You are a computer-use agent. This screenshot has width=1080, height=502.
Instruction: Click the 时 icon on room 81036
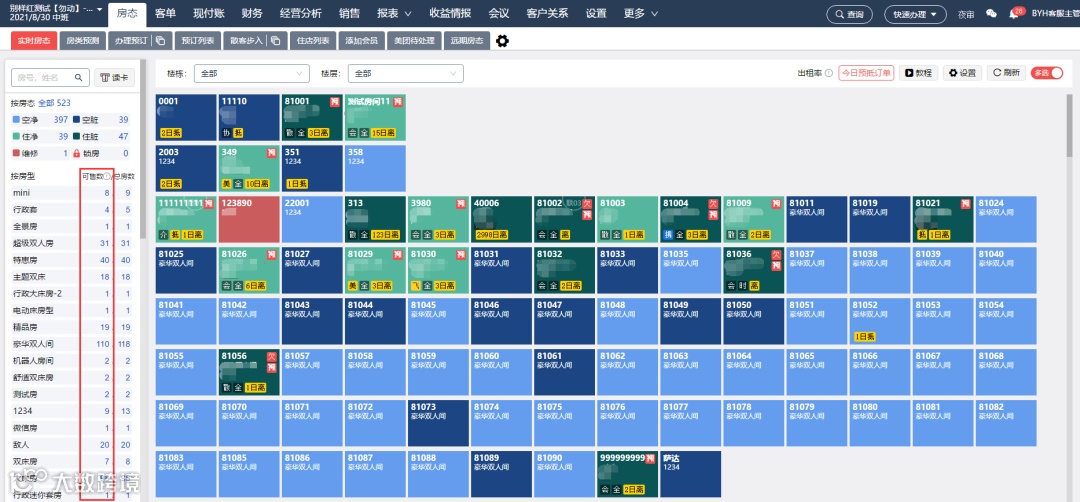(744, 286)
